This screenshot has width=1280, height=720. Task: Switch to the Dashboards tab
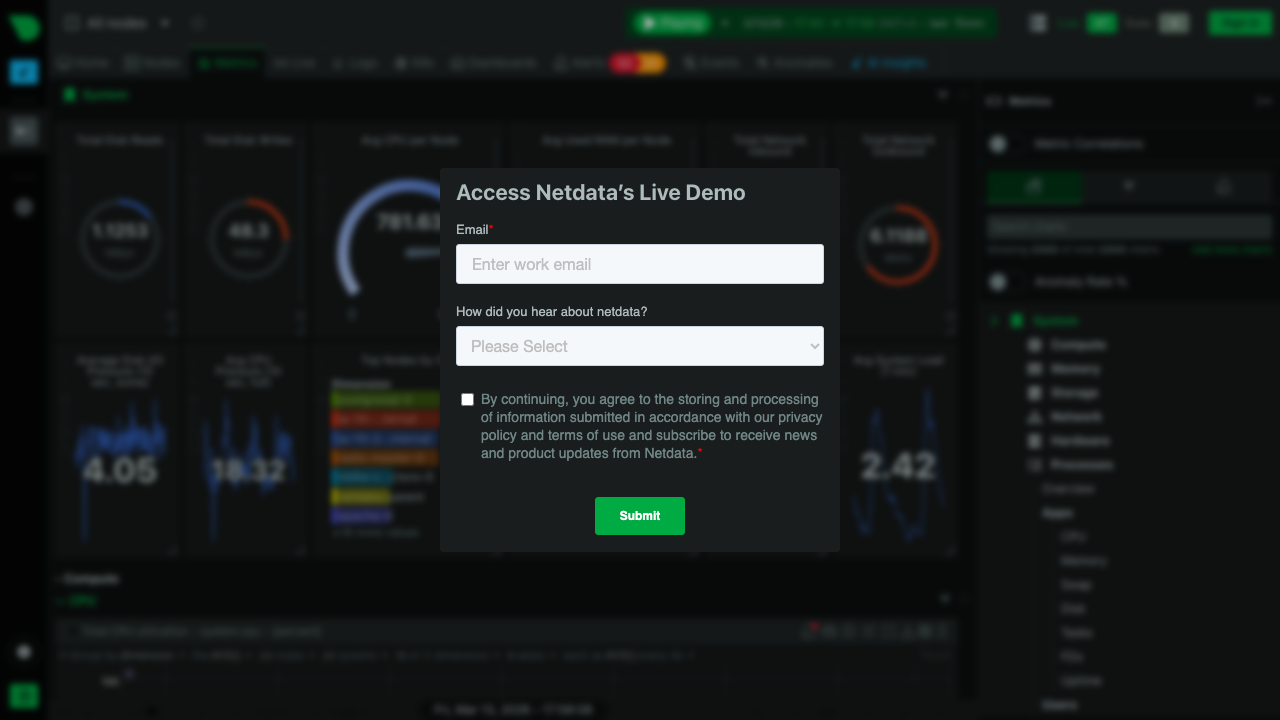pos(494,62)
